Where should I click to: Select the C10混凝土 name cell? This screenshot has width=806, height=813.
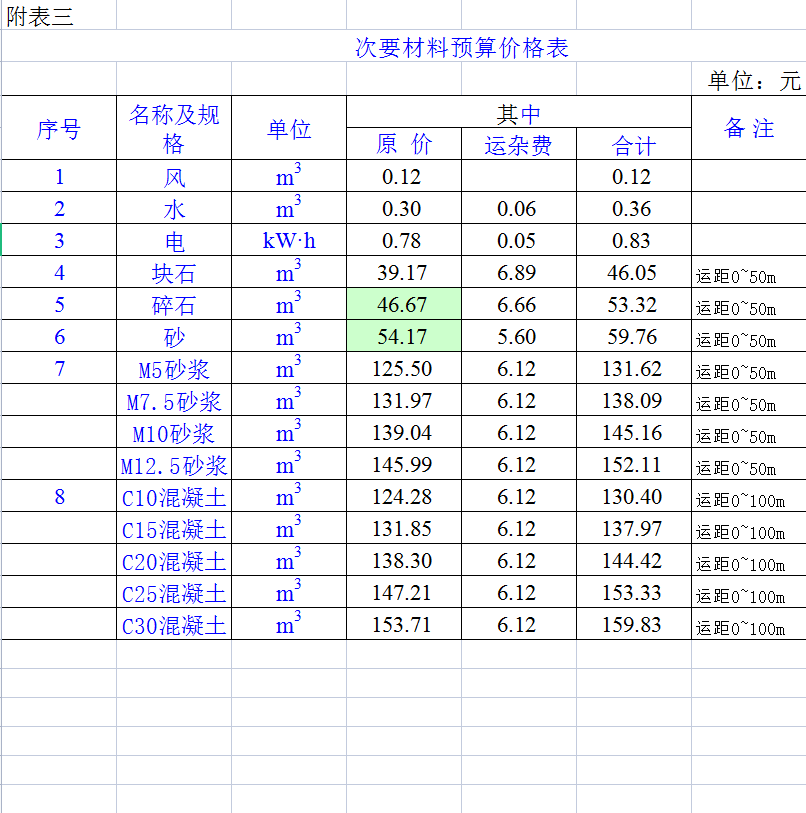pos(174,497)
